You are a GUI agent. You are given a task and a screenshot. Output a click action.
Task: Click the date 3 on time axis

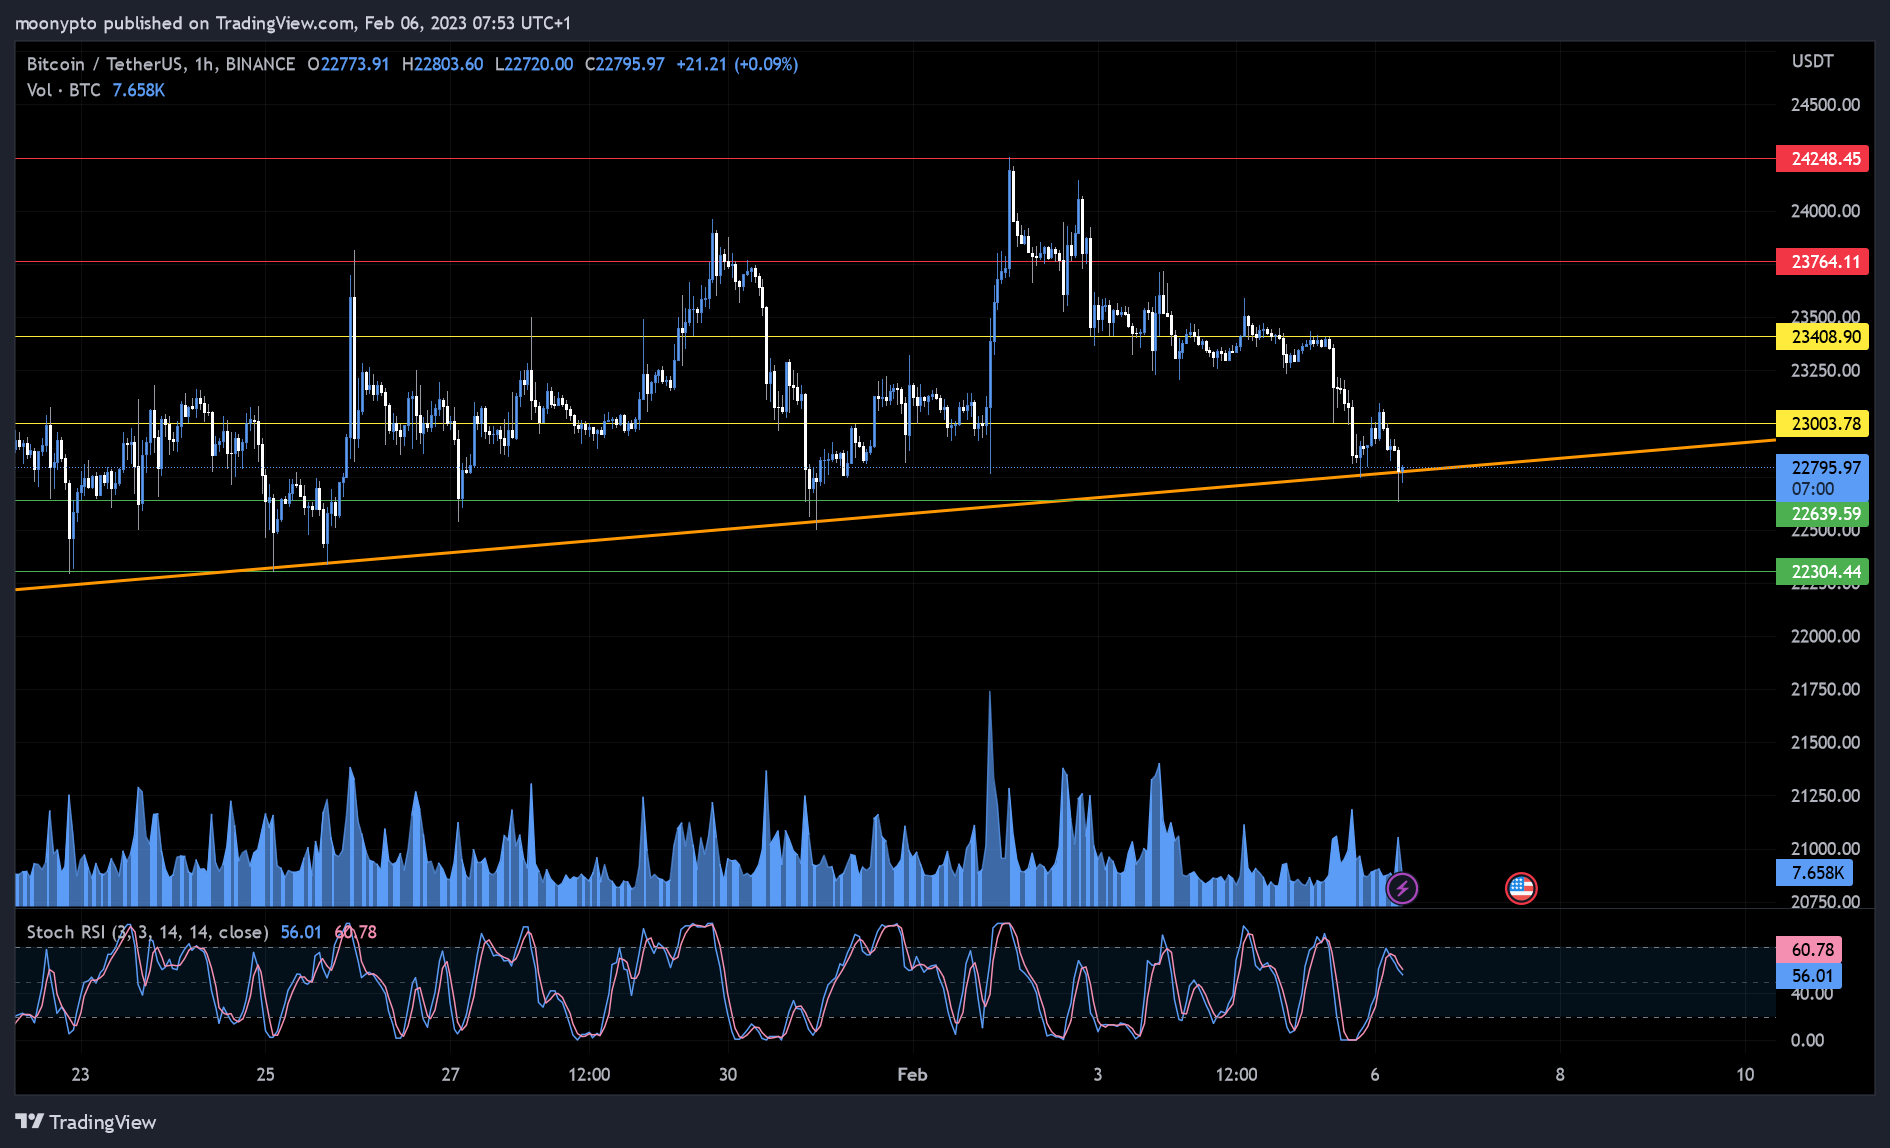point(1098,1075)
